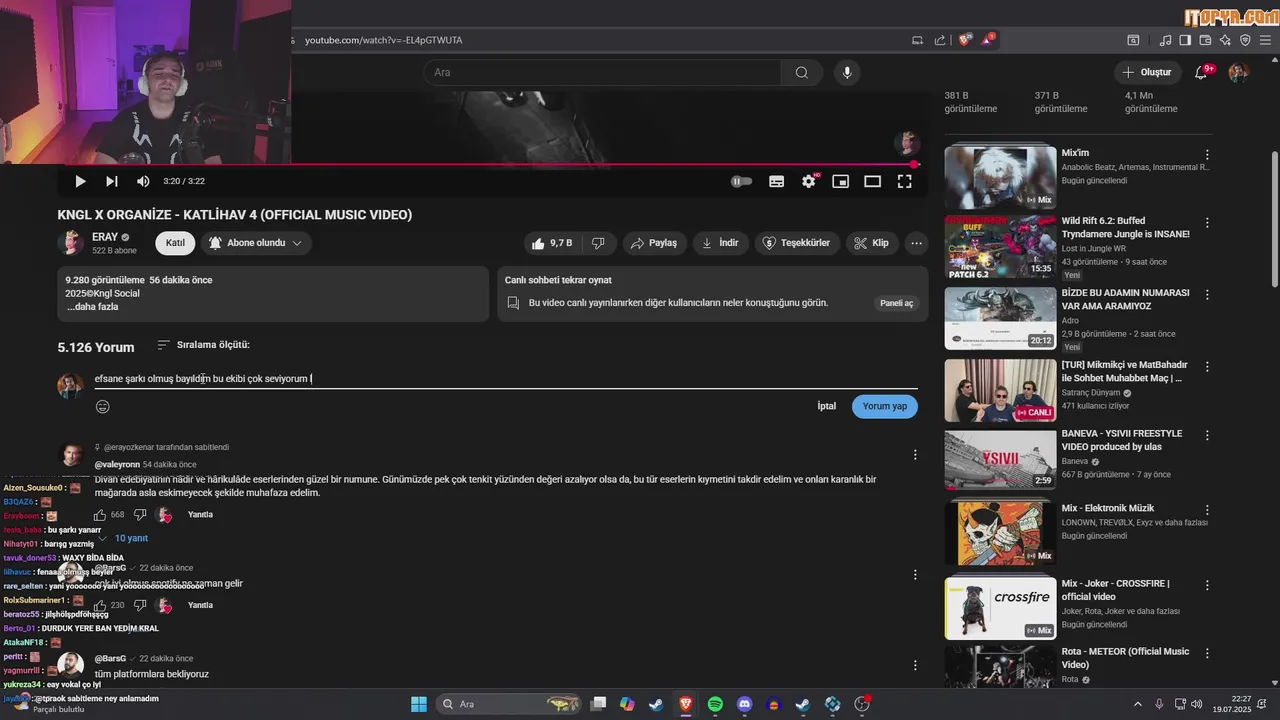Screen dimensions: 1280x720
Task: Open options menu for pinned valeyronn comment
Action: pos(915,455)
